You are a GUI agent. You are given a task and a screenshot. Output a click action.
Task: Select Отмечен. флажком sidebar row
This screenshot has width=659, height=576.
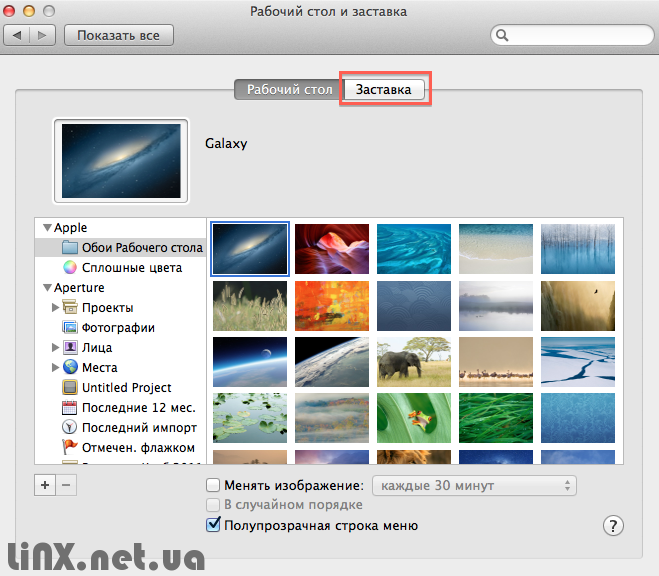pyautogui.click(x=121, y=448)
